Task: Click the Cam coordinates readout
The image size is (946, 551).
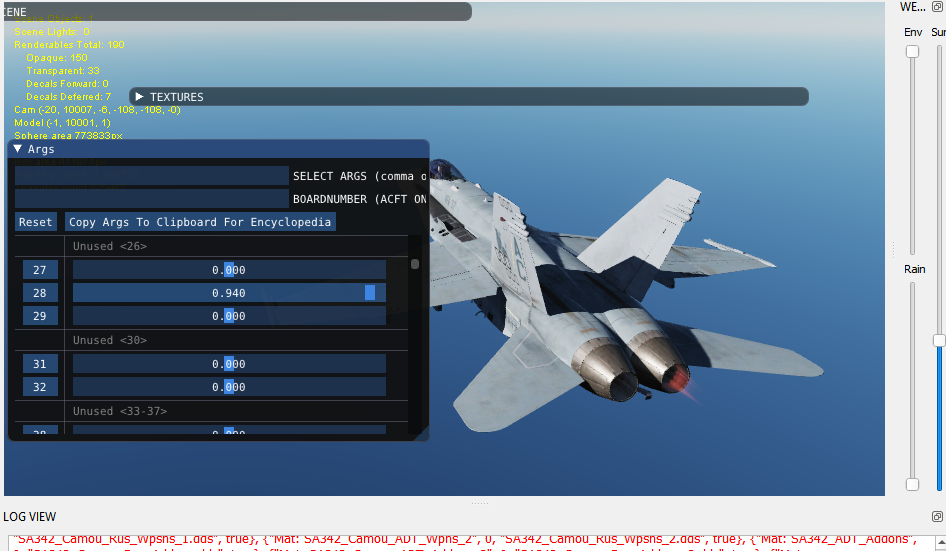Action: coord(97,110)
